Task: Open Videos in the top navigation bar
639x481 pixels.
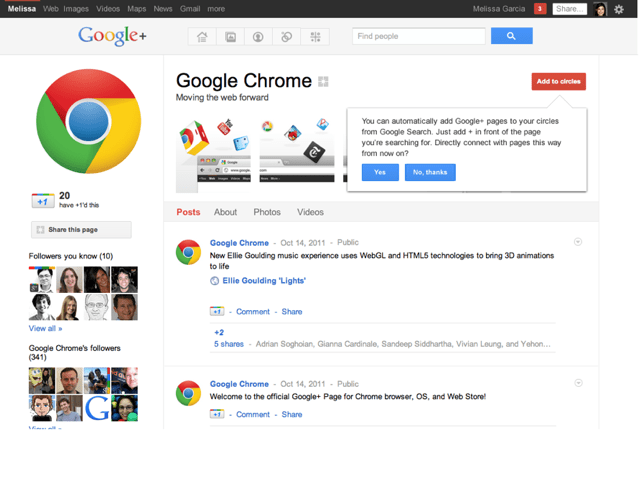Action: click(108, 9)
